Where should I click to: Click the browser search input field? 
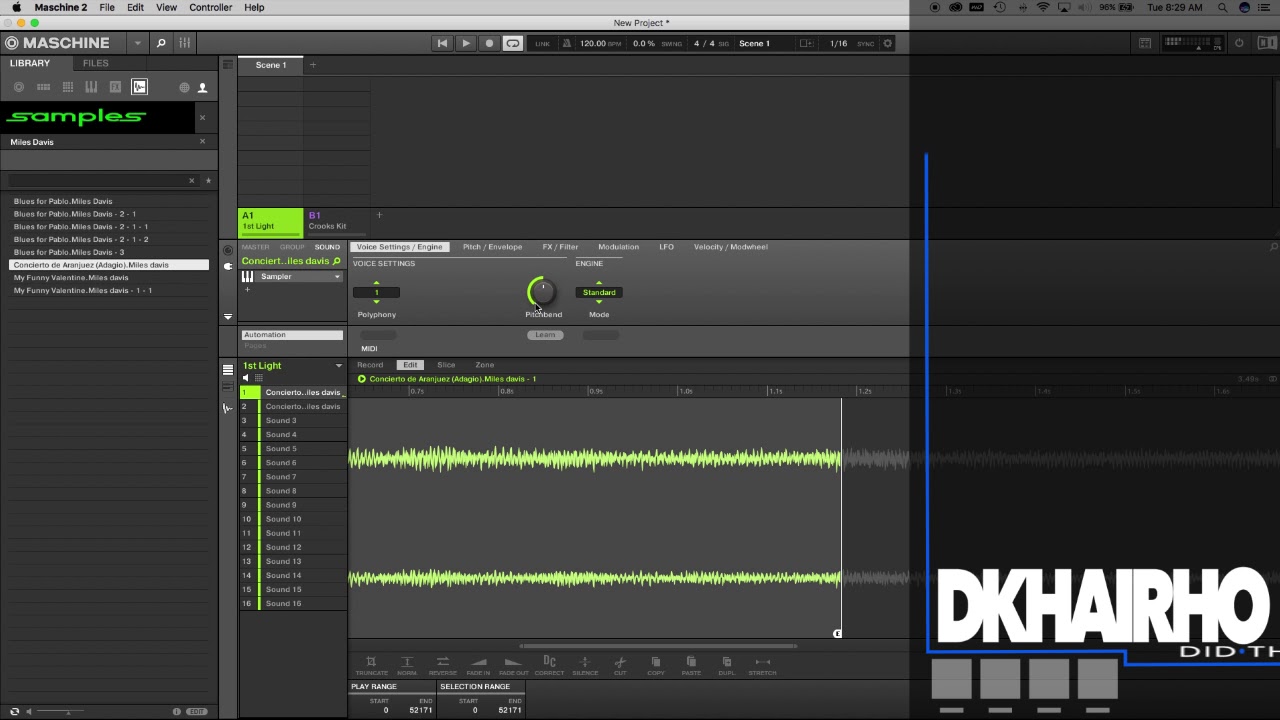[x=98, y=180]
